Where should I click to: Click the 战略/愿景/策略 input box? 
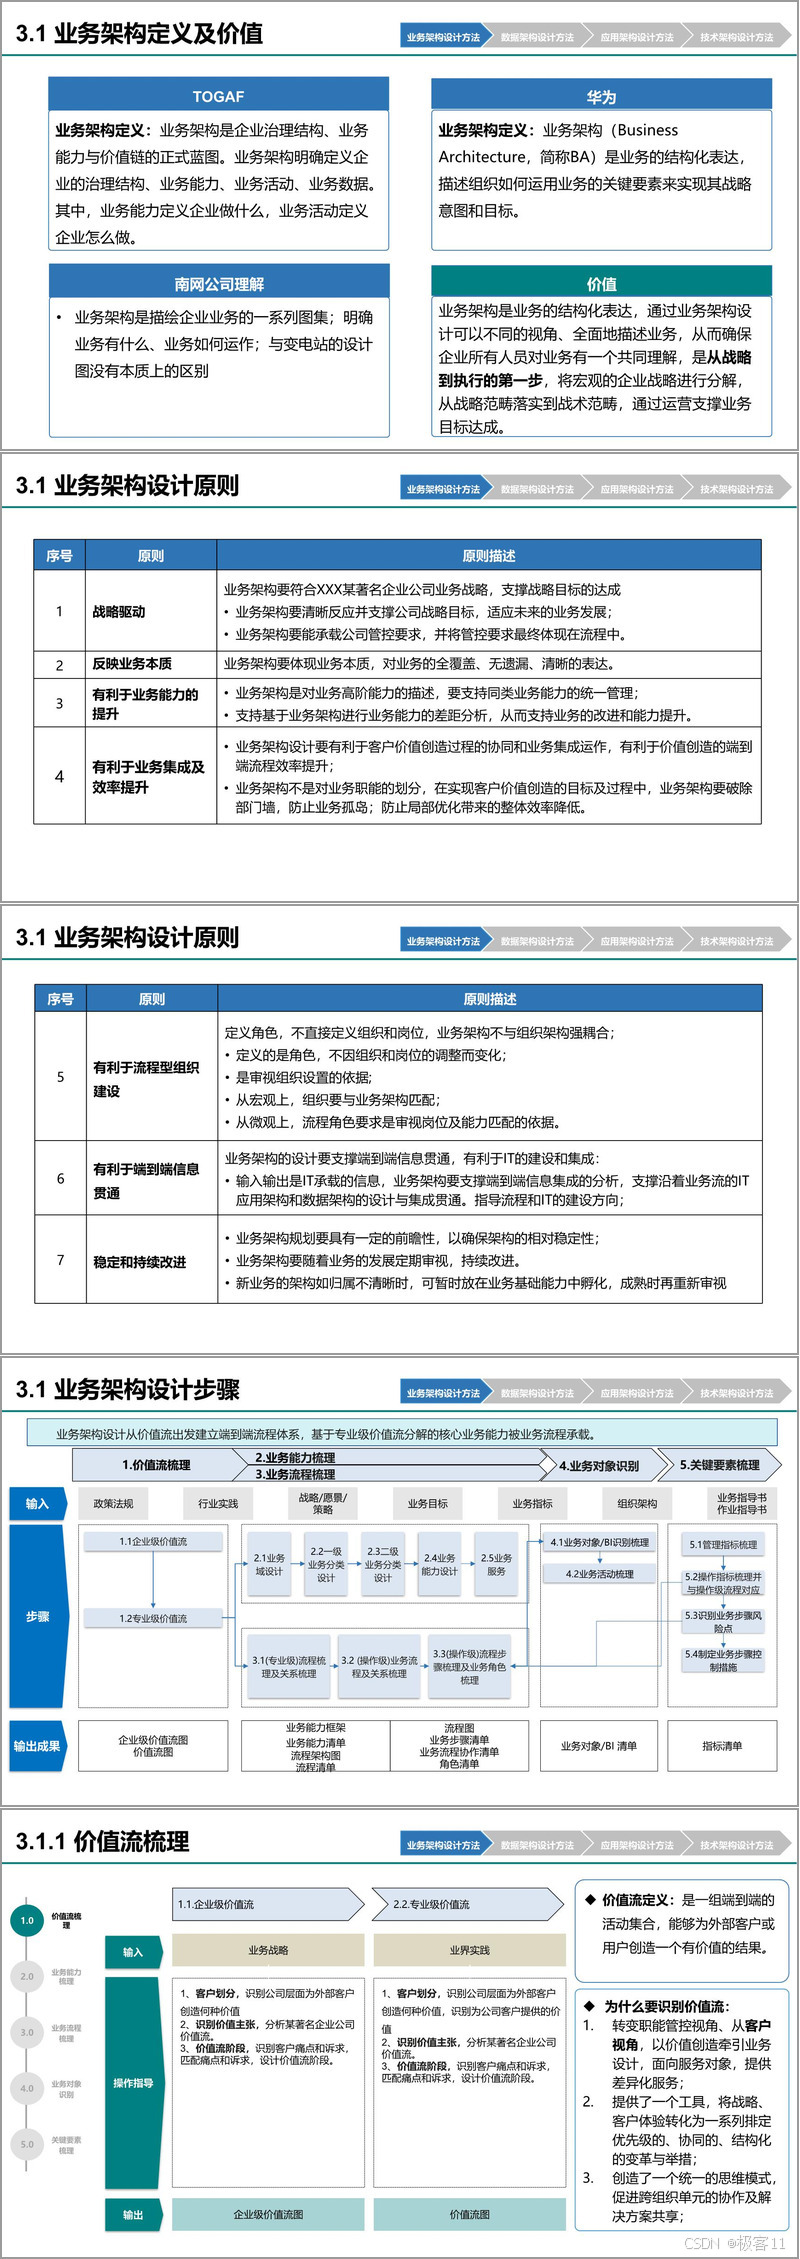click(x=323, y=1503)
